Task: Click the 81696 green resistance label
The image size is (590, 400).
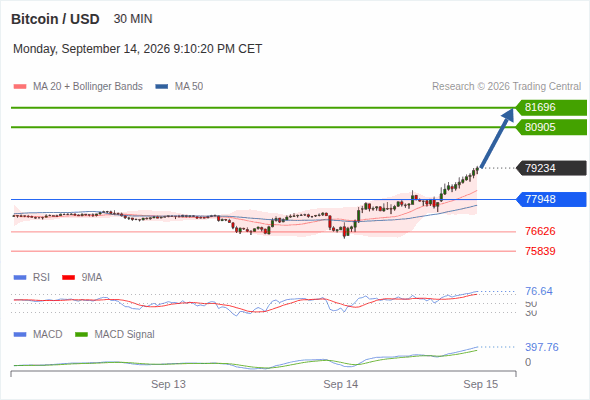Action: pos(551,108)
